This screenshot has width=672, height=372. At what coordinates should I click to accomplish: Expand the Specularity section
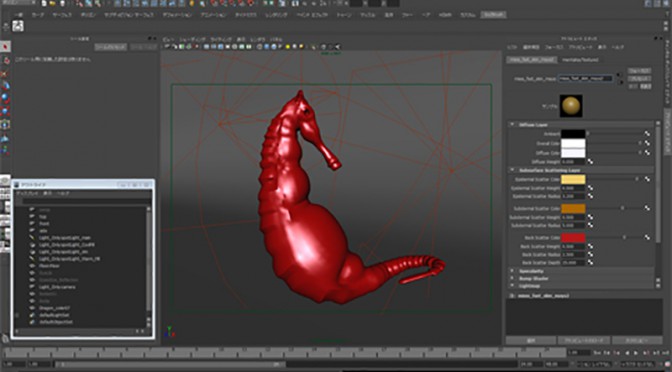512,271
